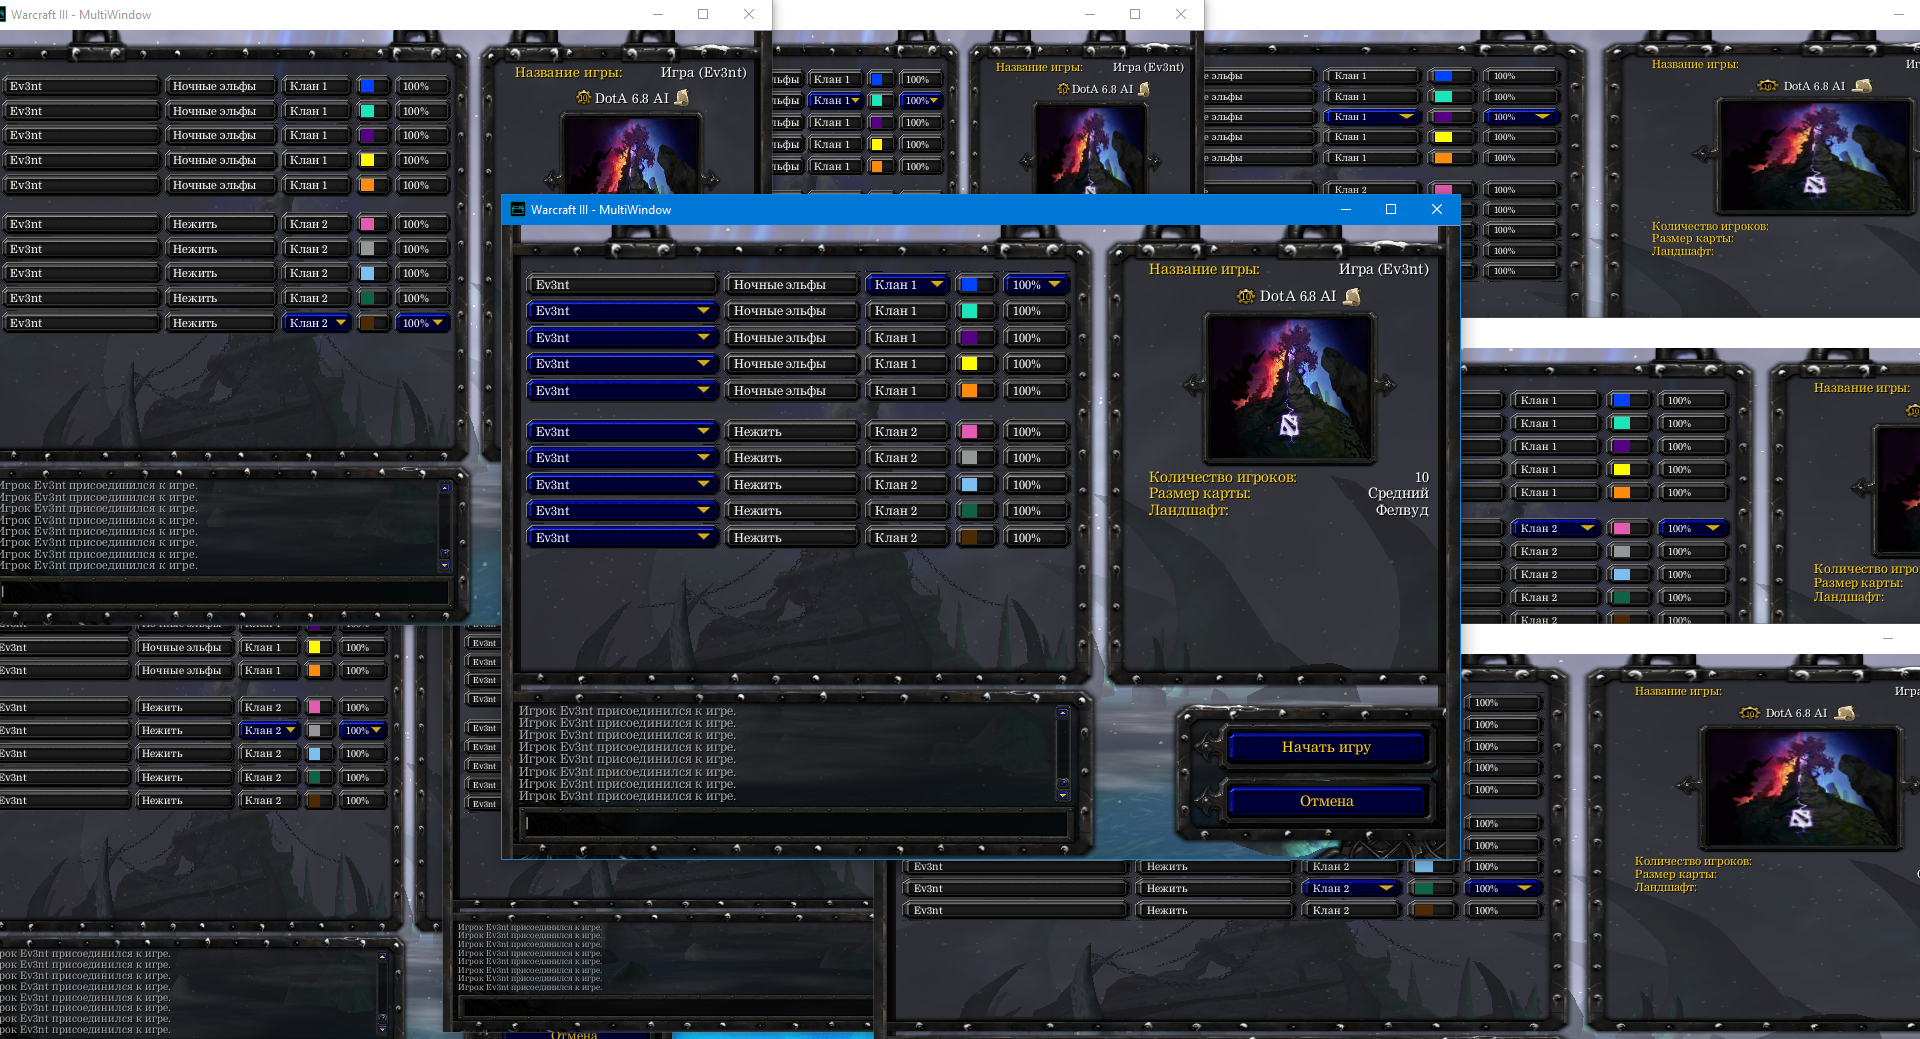Viewport: 1920px width, 1039px height.
Task: Expand the Ev3nt slot dropdown beside the dark-green color, front window
Action: pos(621,511)
